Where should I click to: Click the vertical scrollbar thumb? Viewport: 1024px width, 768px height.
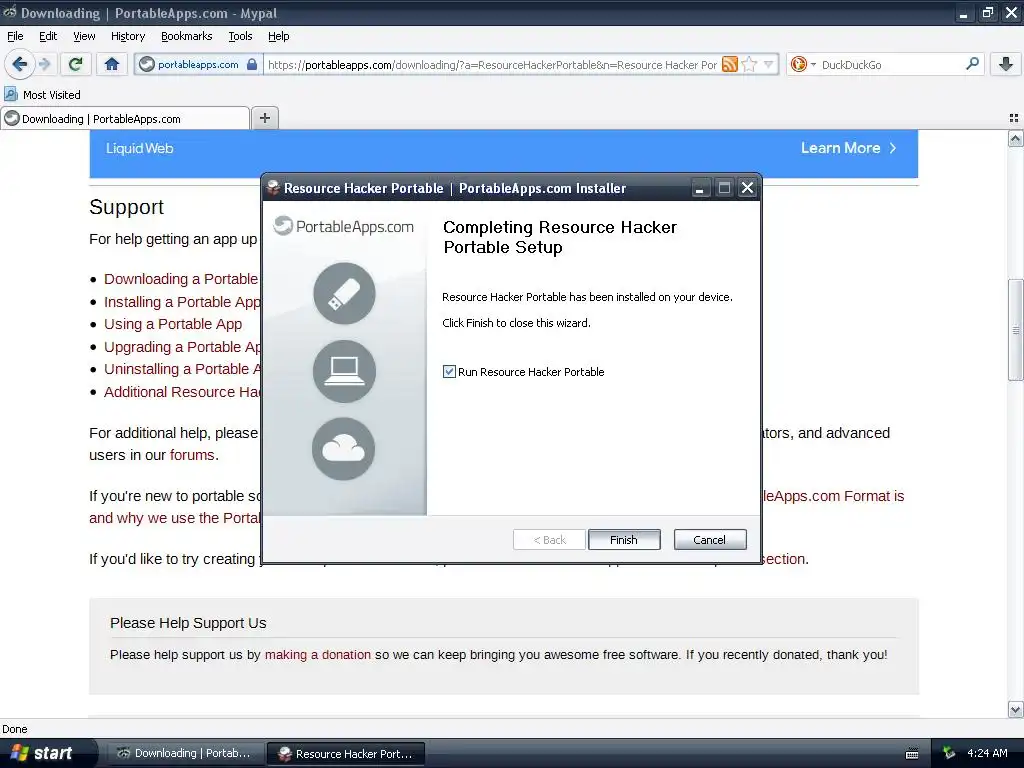pos(1015,330)
